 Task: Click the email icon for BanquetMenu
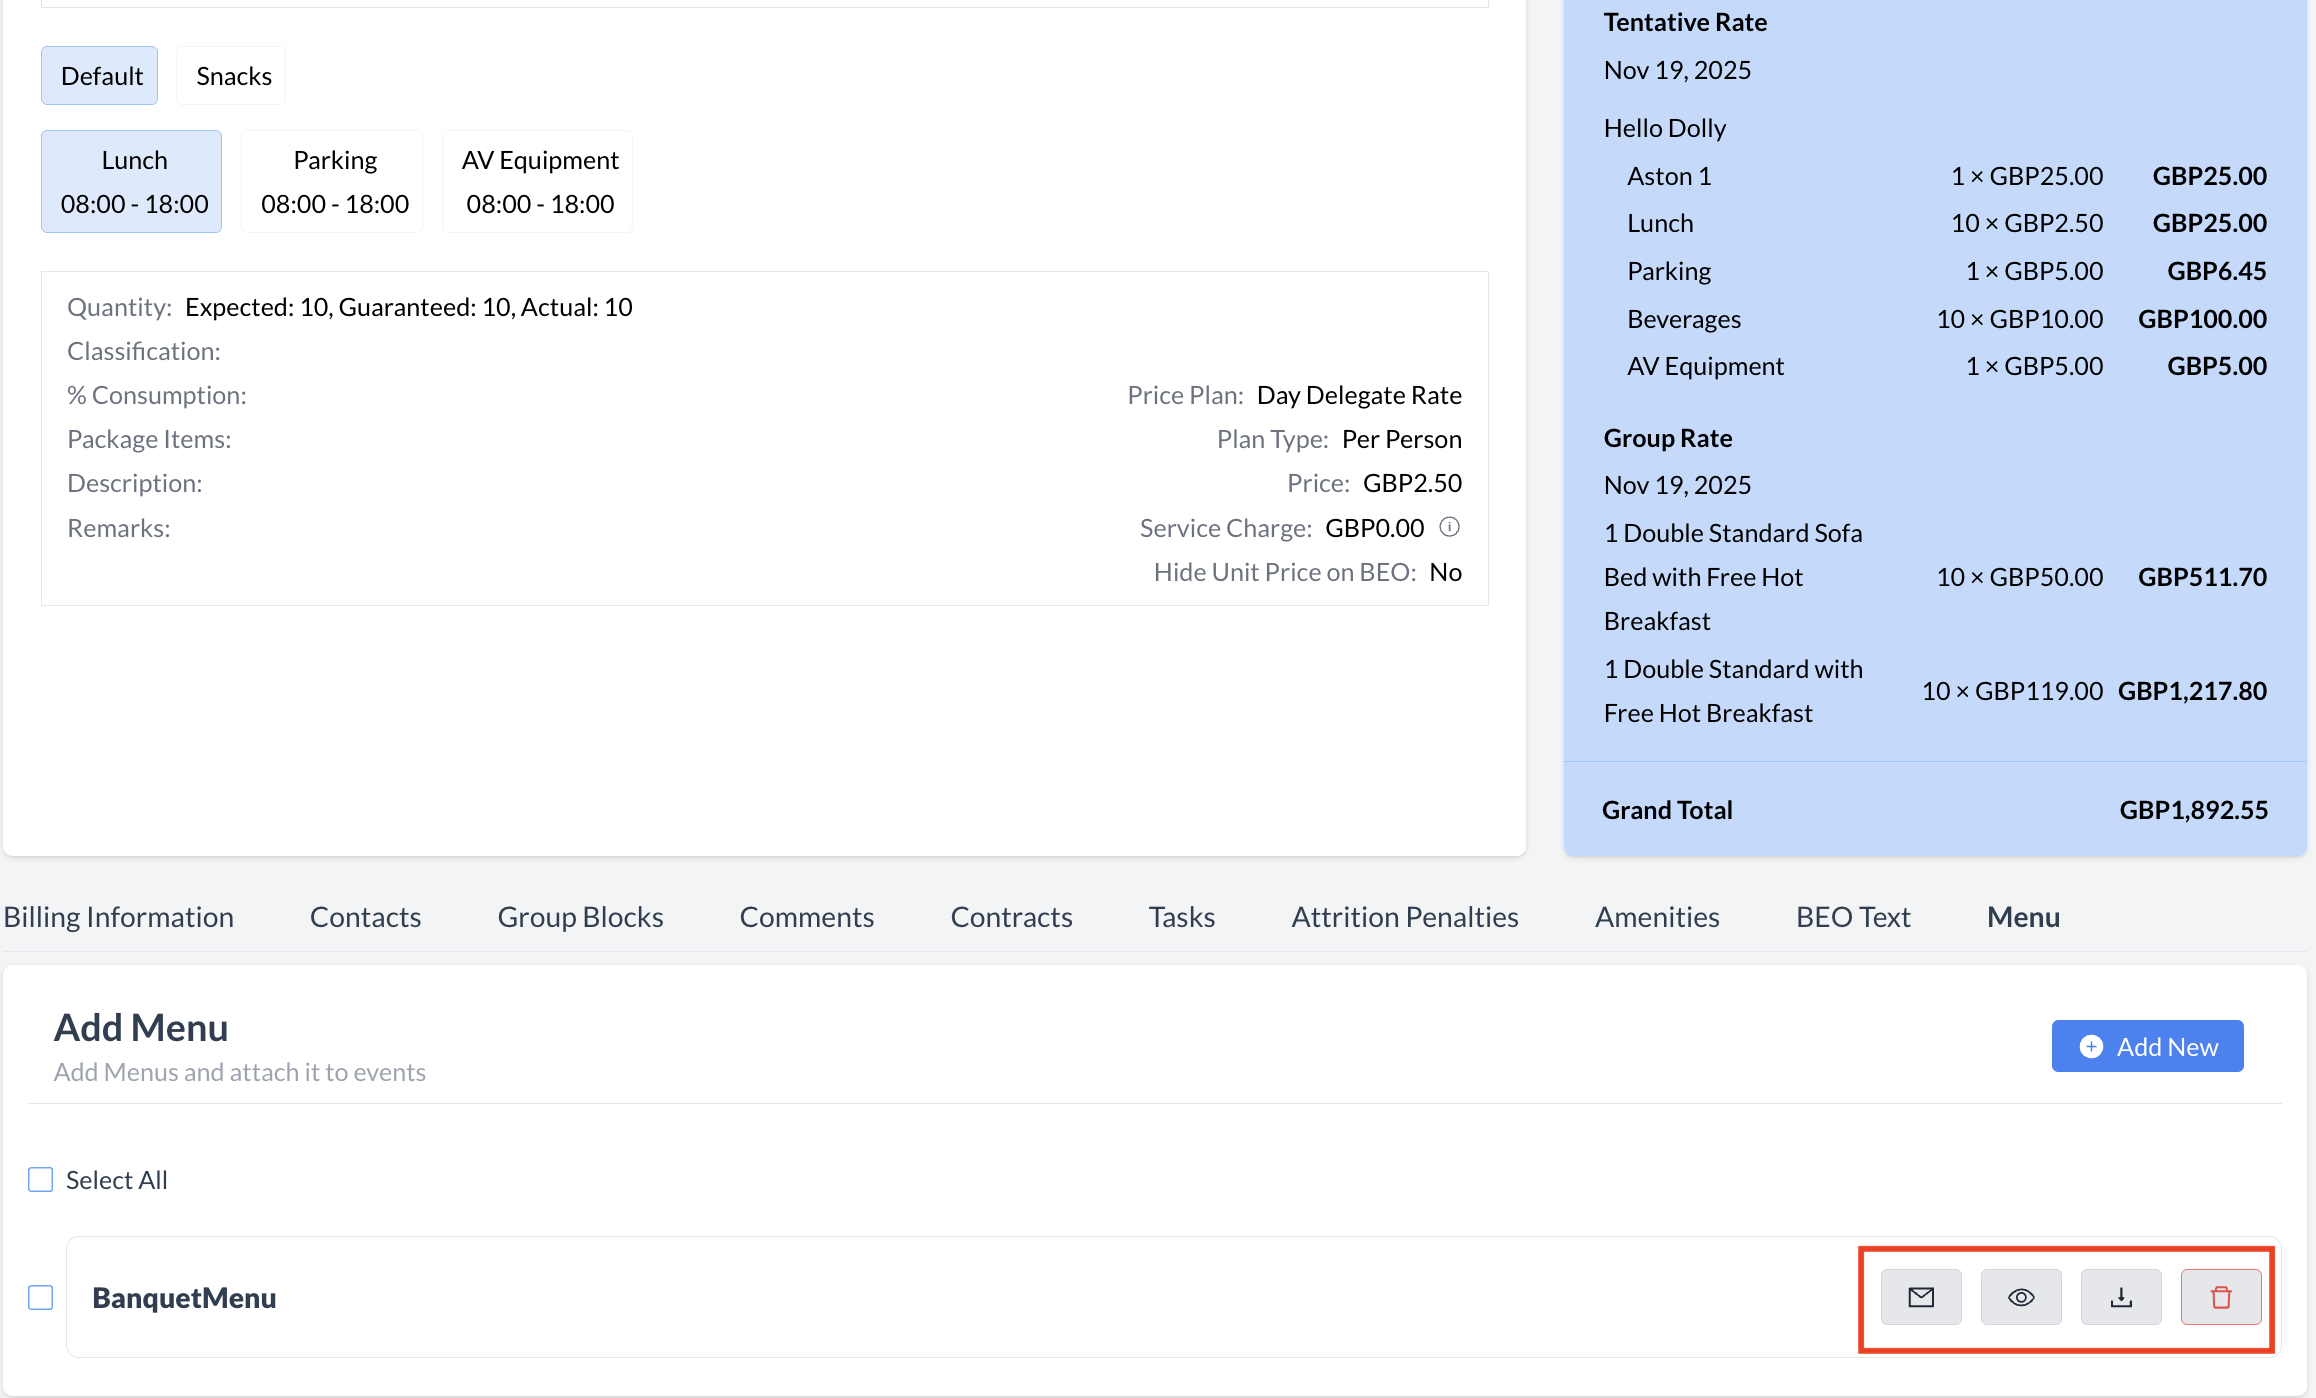[x=1920, y=1297]
